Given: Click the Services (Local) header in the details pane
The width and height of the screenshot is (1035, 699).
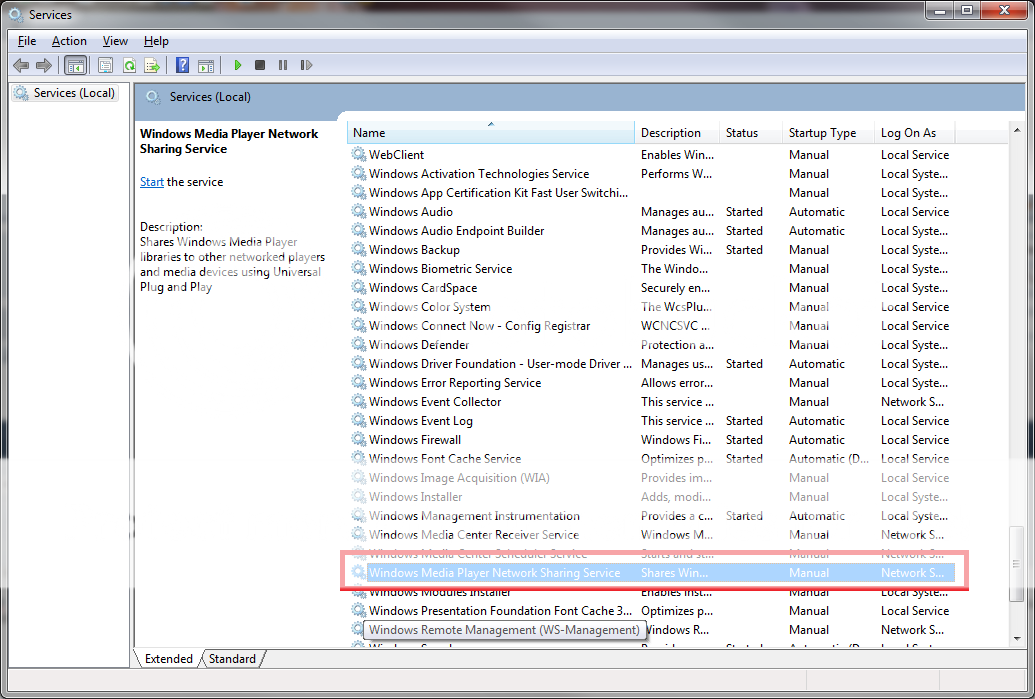Looking at the screenshot, I should pyautogui.click(x=210, y=97).
